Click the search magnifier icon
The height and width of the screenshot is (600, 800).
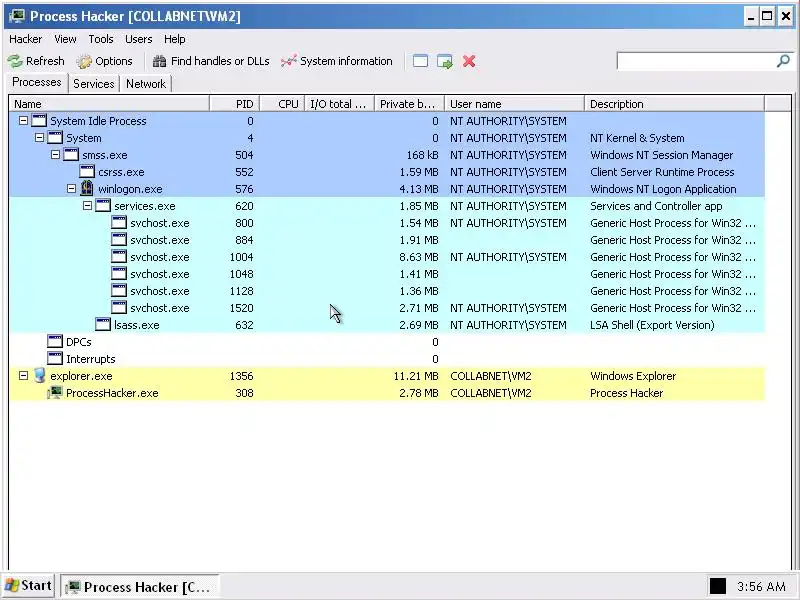pyautogui.click(x=783, y=61)
